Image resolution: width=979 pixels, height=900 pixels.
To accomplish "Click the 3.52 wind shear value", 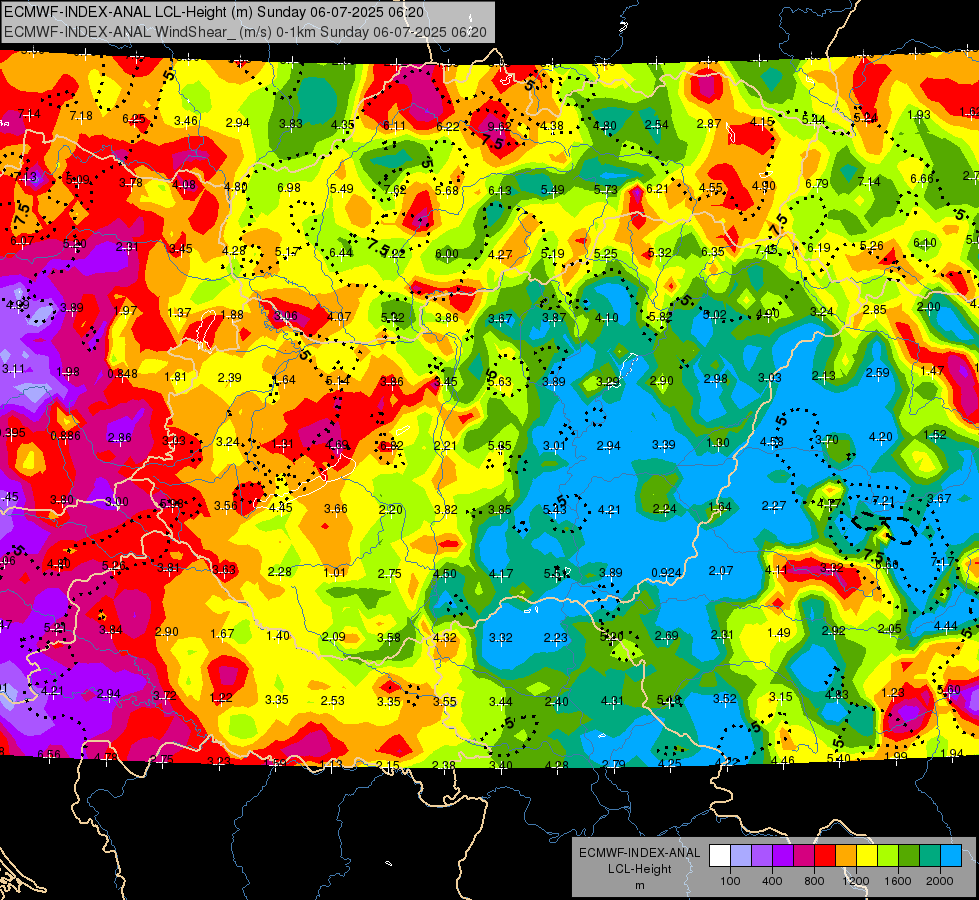I will coord(725,699).
